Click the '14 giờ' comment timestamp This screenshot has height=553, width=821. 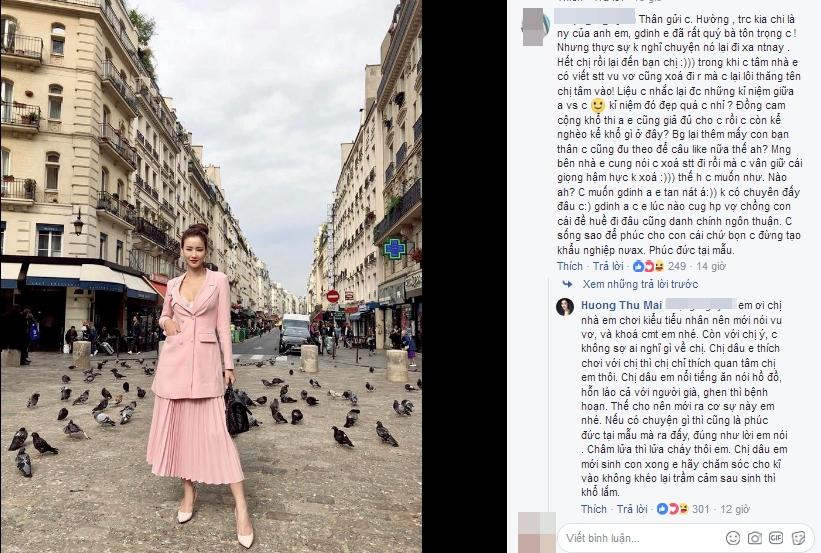coord(711,266)
